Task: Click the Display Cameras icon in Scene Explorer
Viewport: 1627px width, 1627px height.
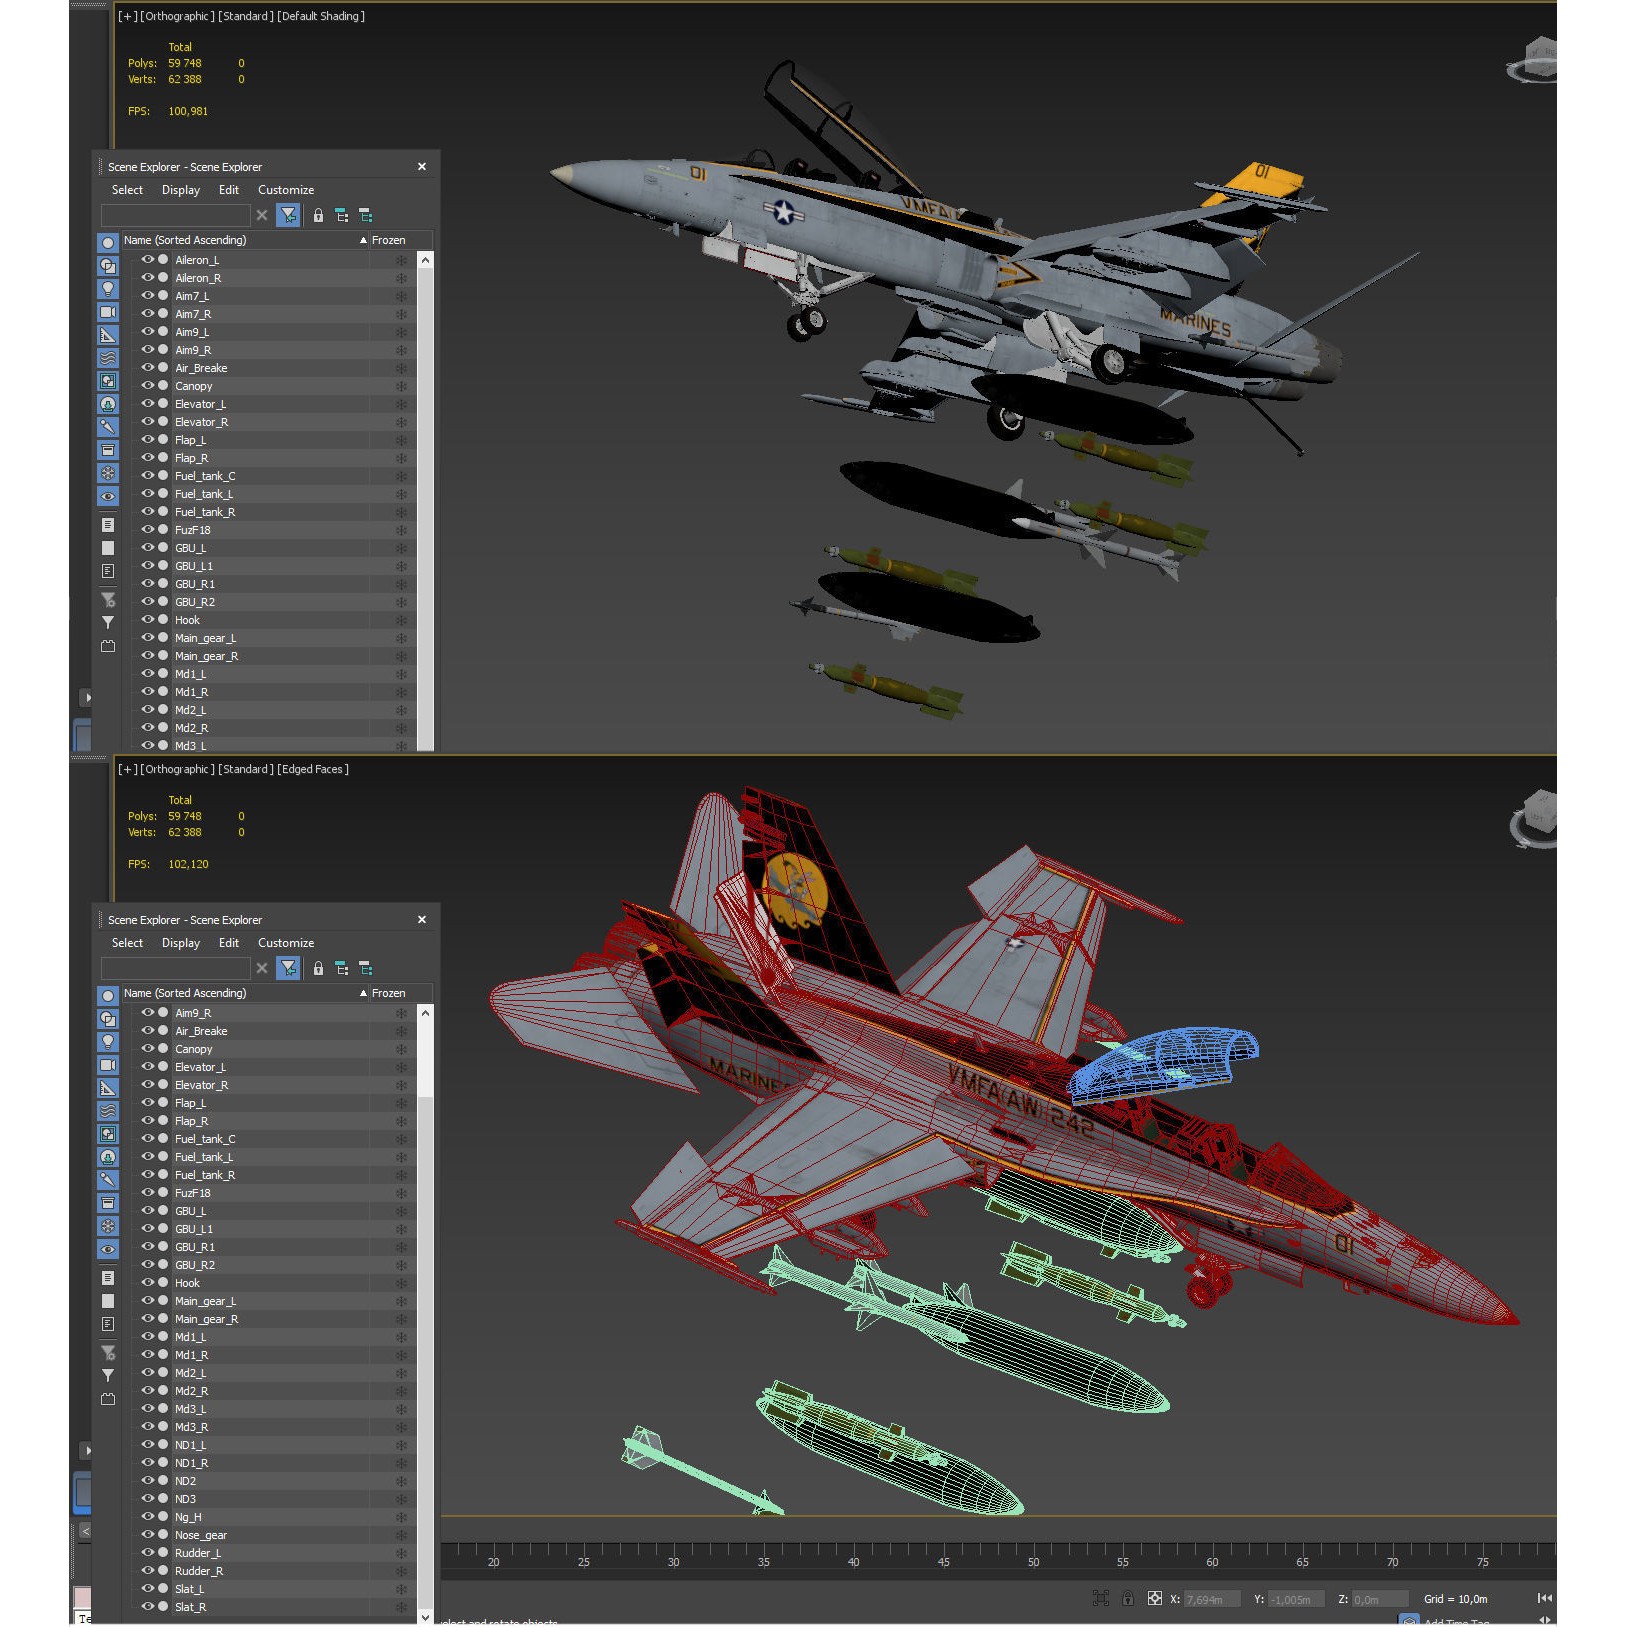Action: click(x=108, y=312)
